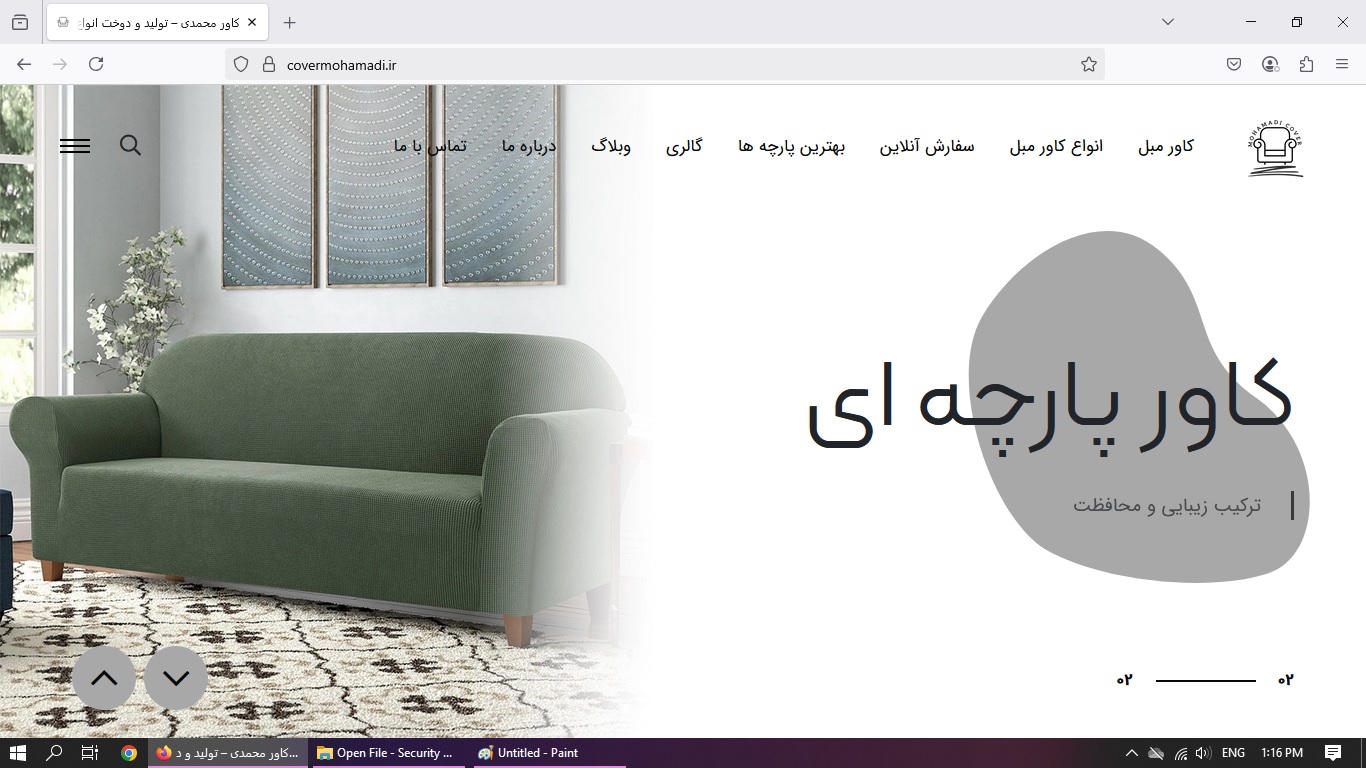Open the Firefox extensions puzzle icon
The height and width of the screenshot is (768, 1366).
(1306, 64)
